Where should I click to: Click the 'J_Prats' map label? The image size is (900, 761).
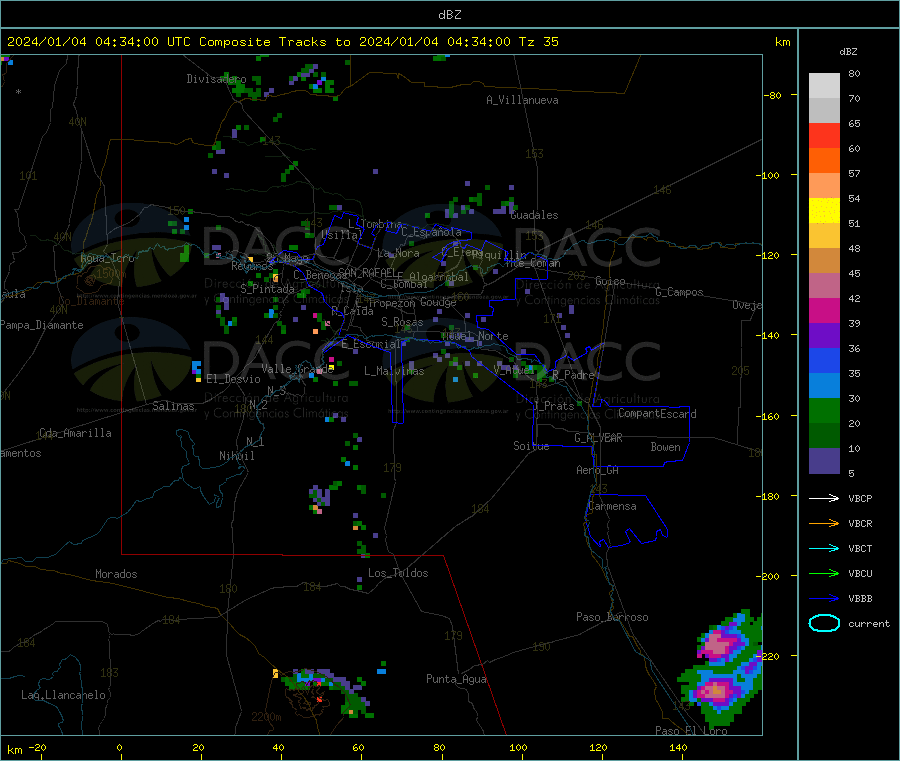click(554, 406)
